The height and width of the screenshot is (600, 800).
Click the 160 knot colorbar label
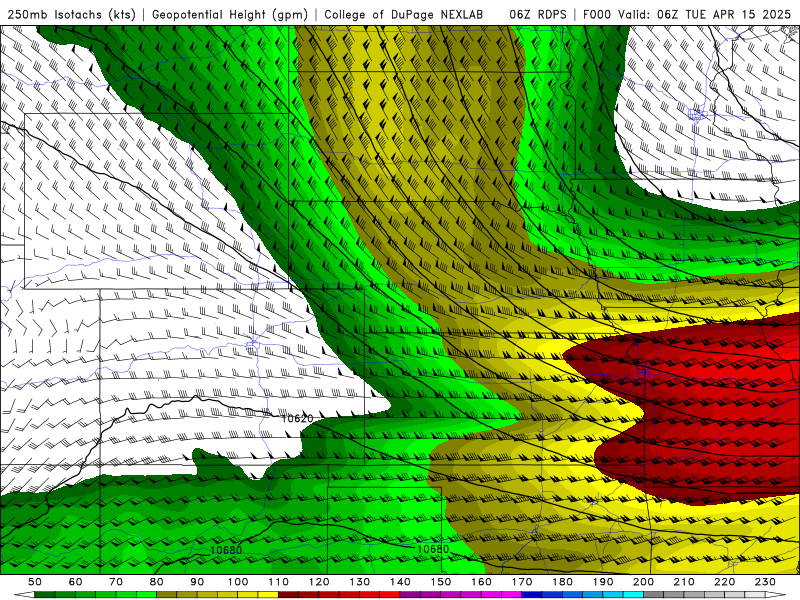481,582
